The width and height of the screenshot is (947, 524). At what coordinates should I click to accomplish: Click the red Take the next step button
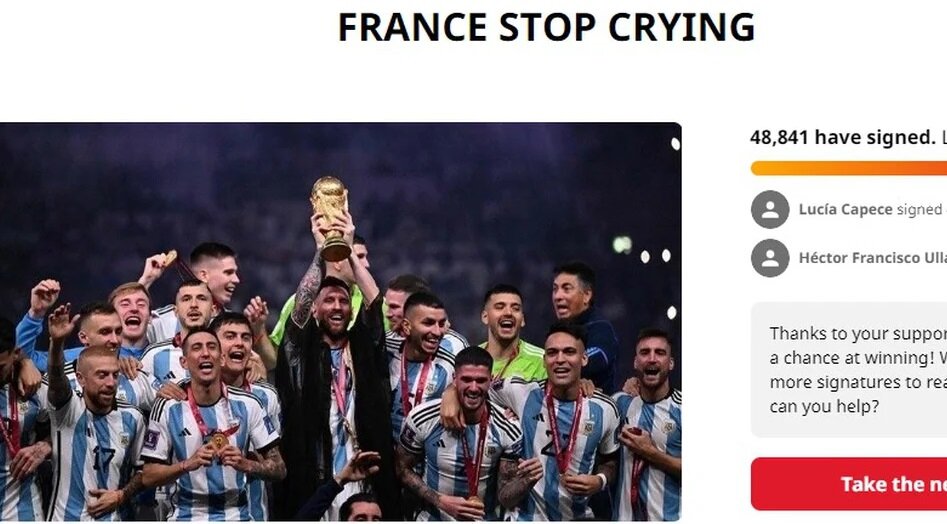(x=849, y=484)
